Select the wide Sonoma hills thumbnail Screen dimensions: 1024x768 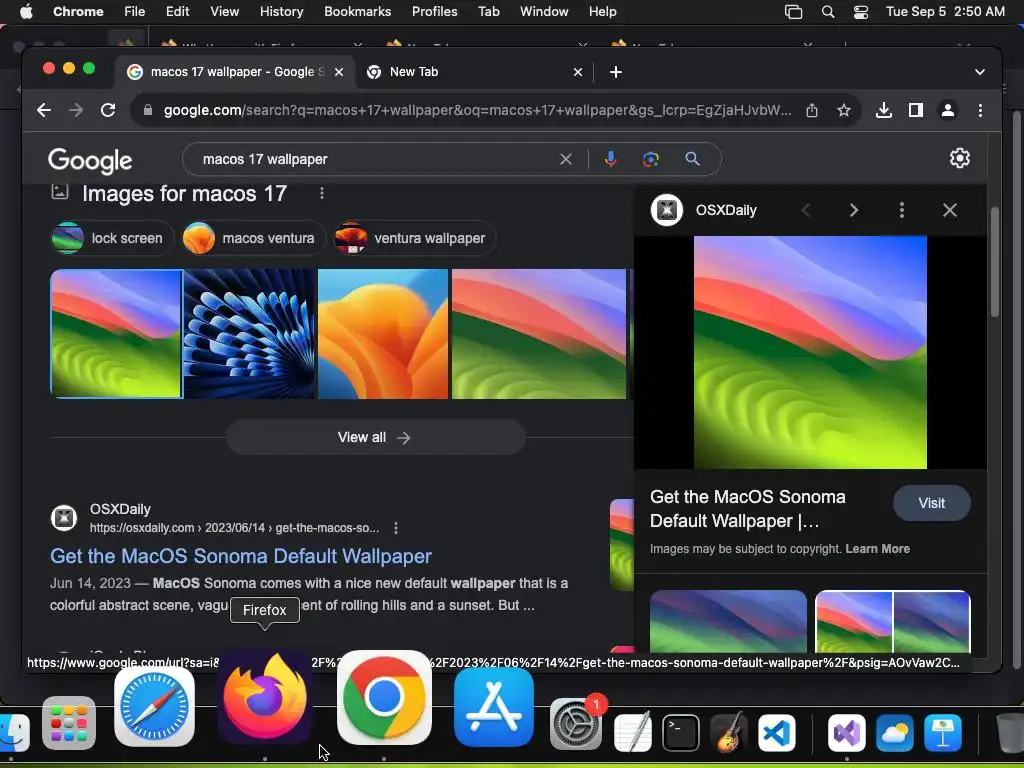tap(539, 334)
